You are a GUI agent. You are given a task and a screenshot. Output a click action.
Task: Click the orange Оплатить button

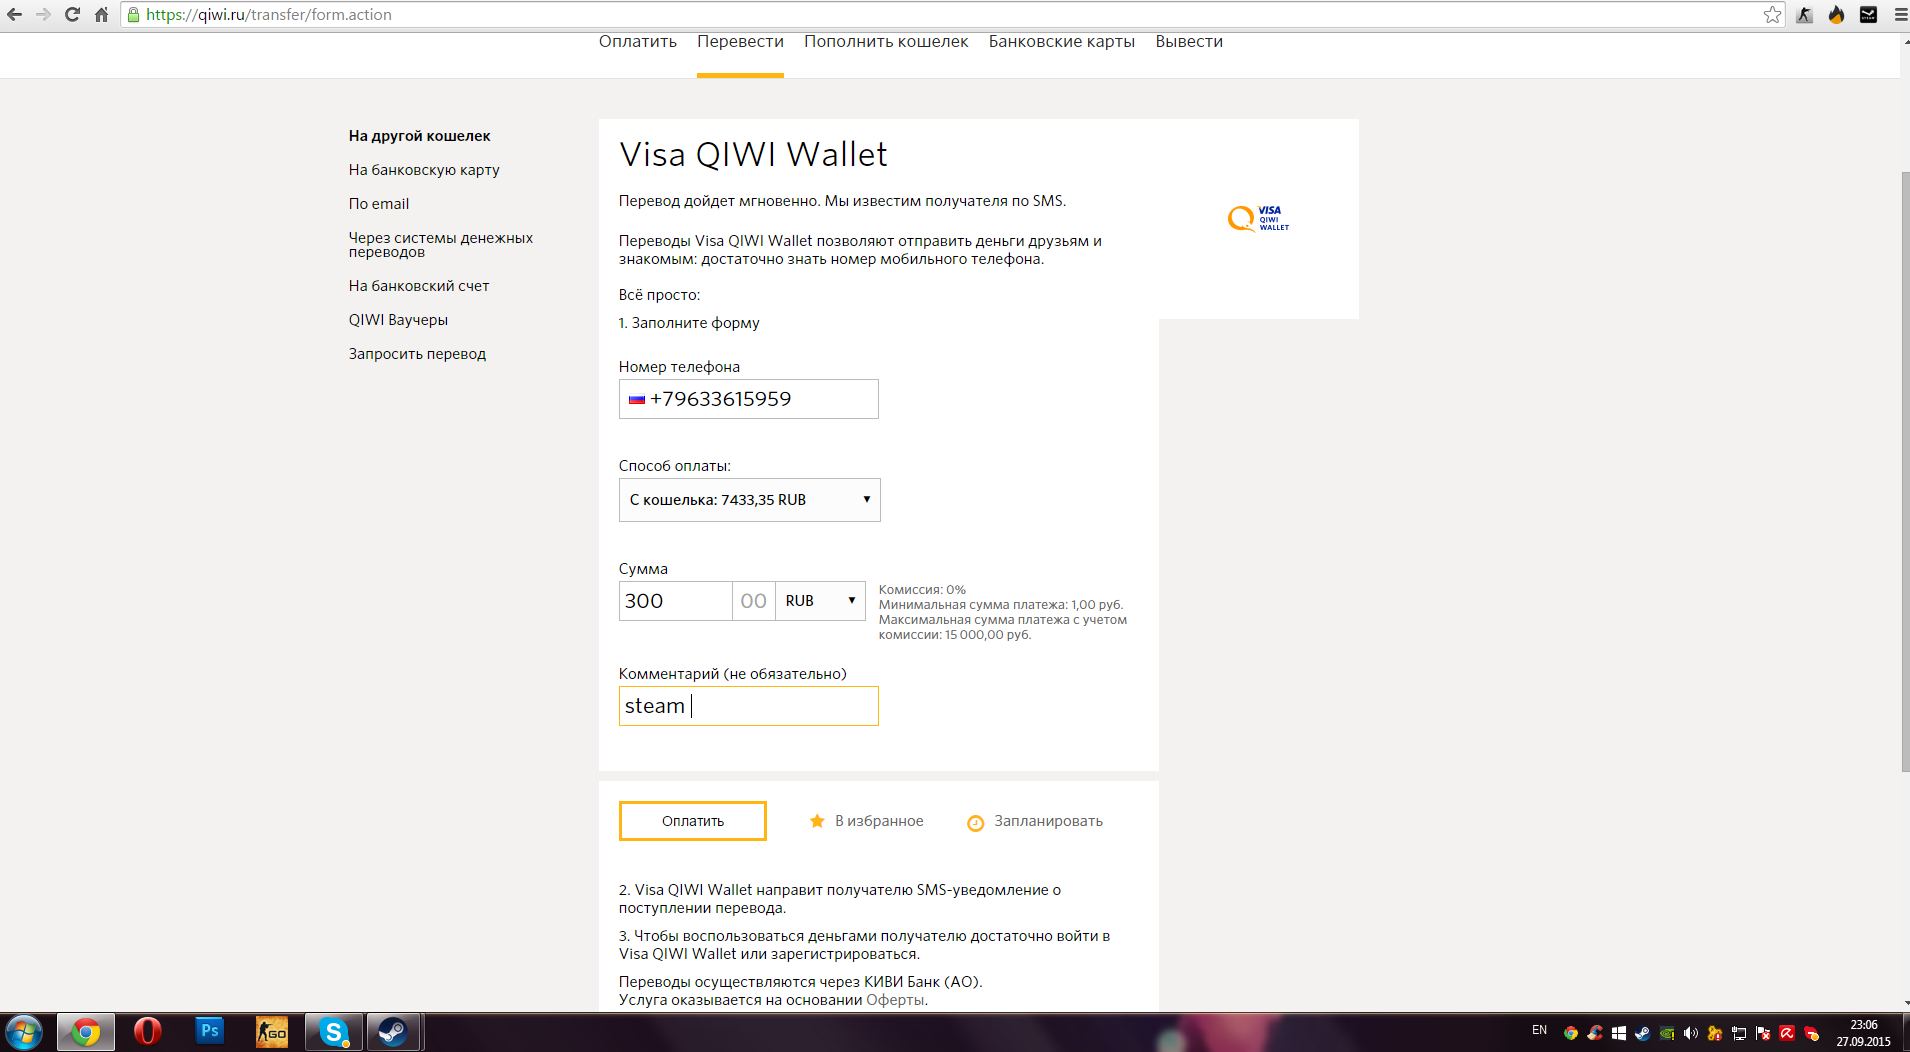pyautogui.click(x=693, y=821)
